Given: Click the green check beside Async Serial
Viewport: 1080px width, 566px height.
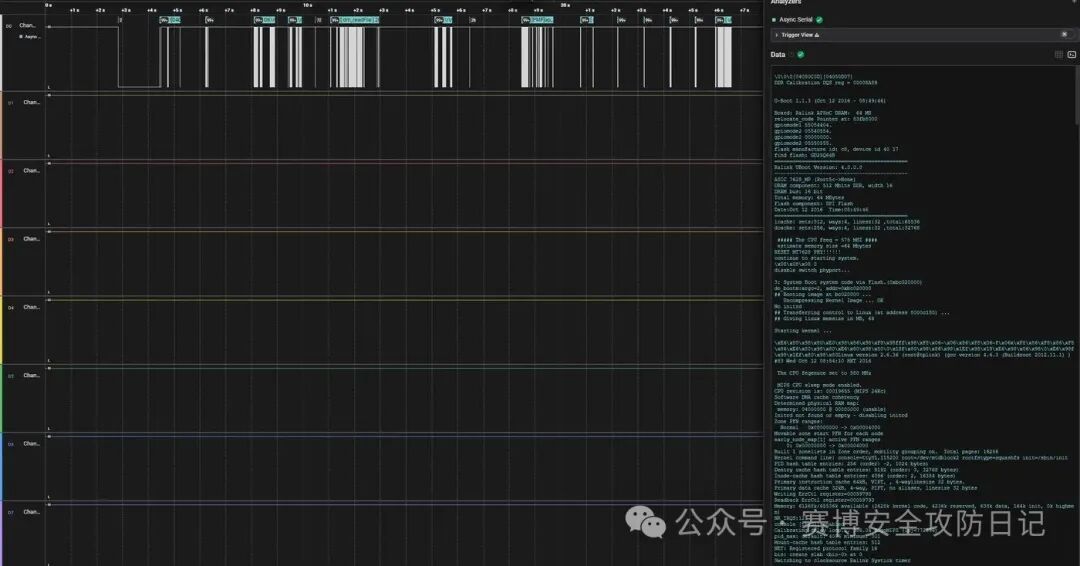Looking at the screenshot, I should click(x=819, y=20).
